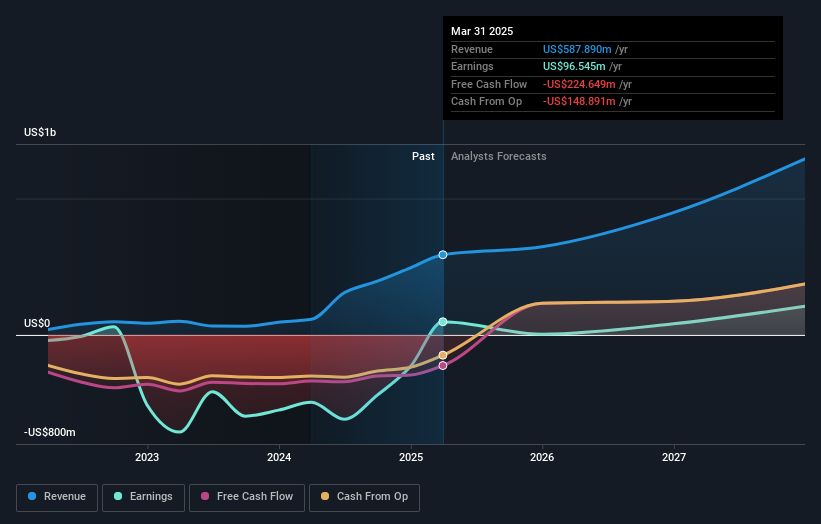Click the Cash From Op label in tooltip

[486, 102]
